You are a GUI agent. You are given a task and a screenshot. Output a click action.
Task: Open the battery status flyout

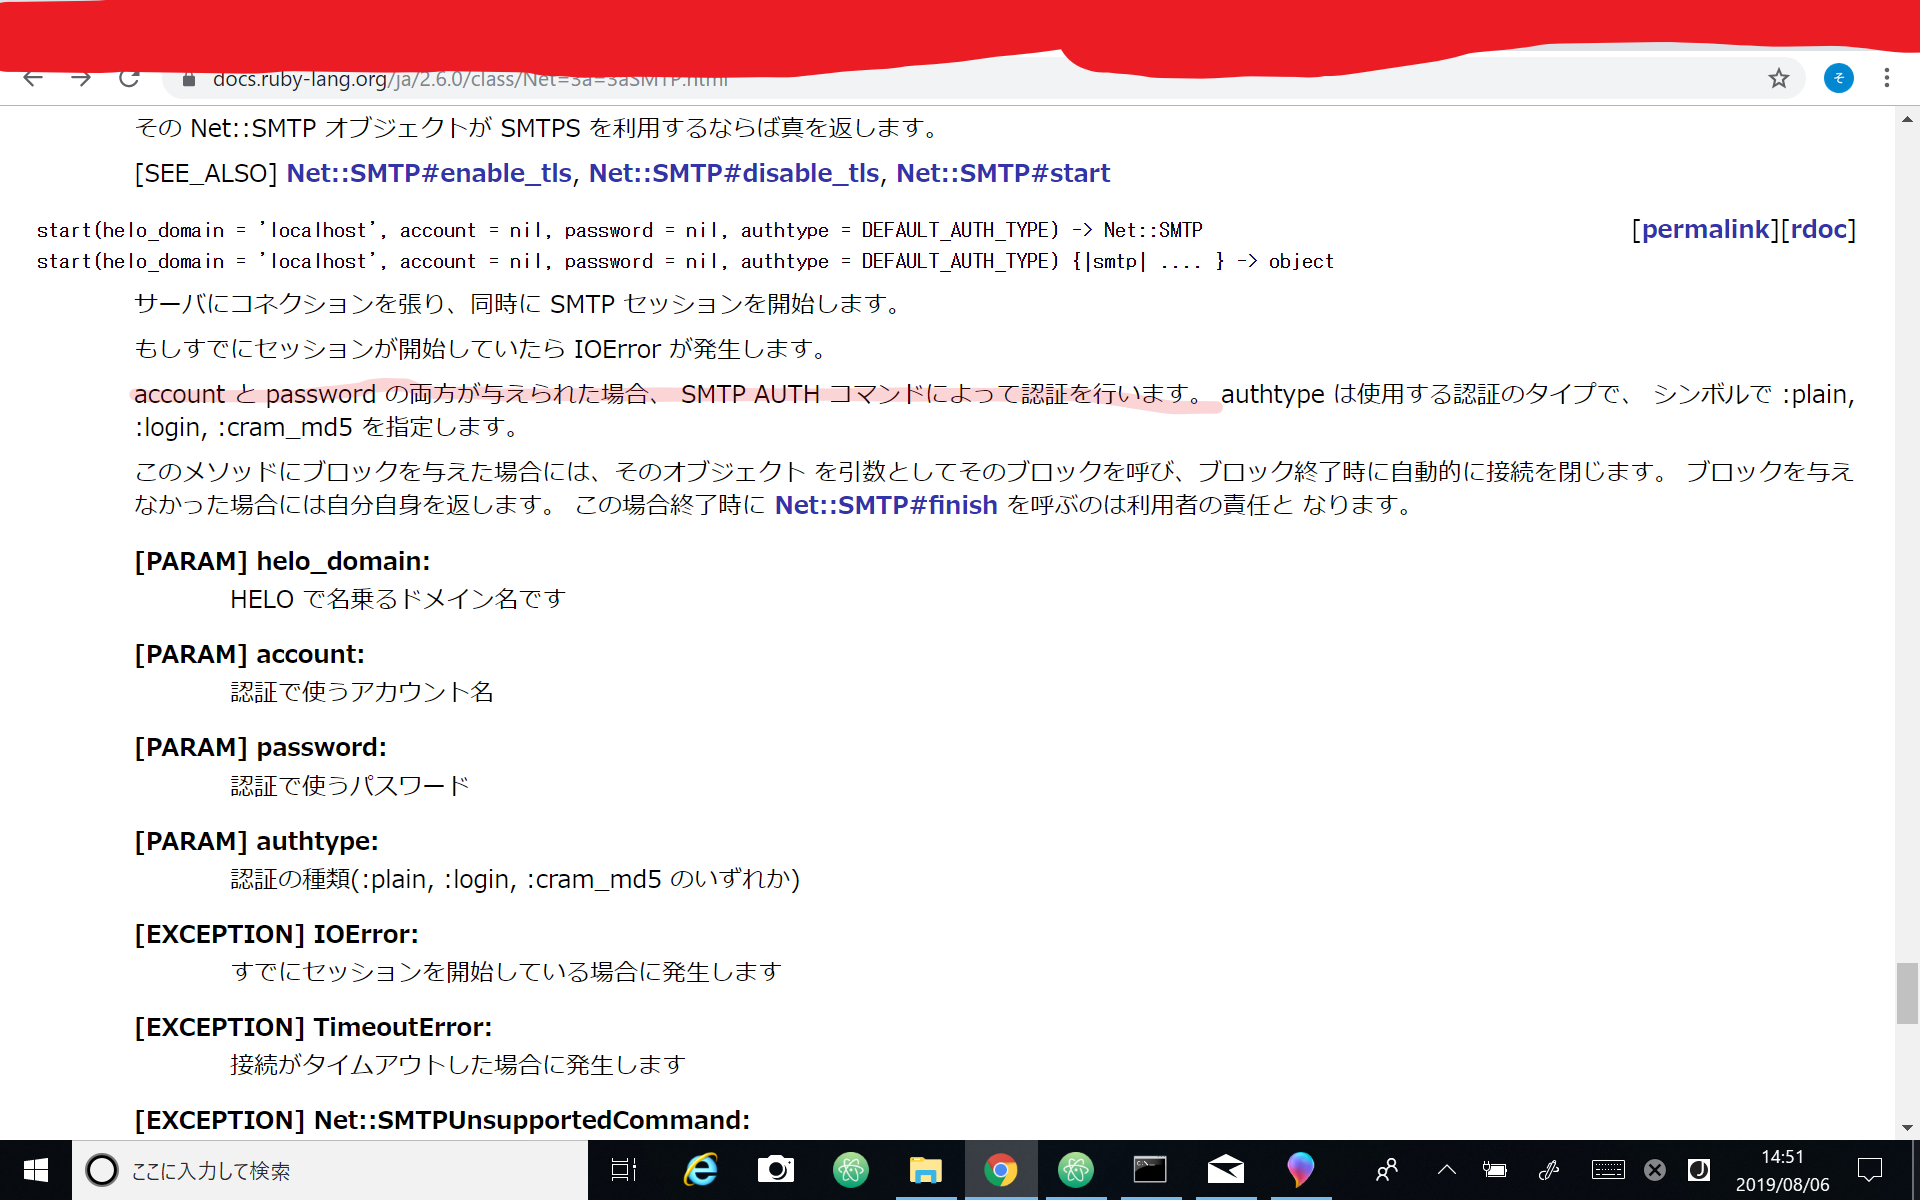point(1495,1169)
